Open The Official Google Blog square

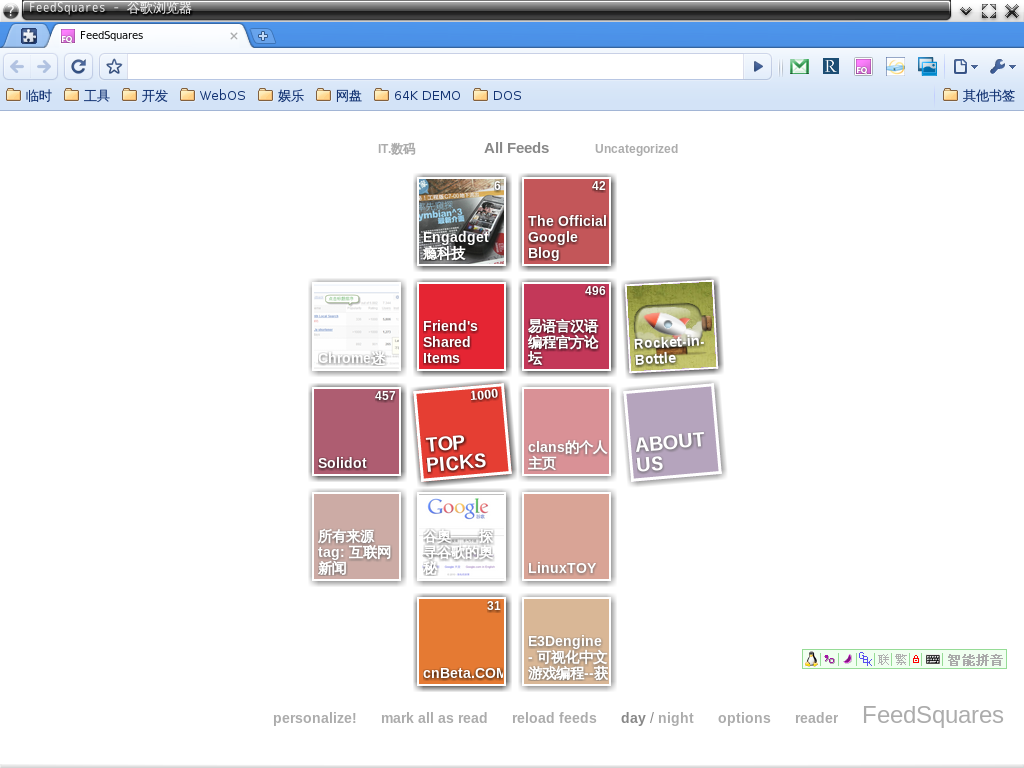(x=566, y=221)
